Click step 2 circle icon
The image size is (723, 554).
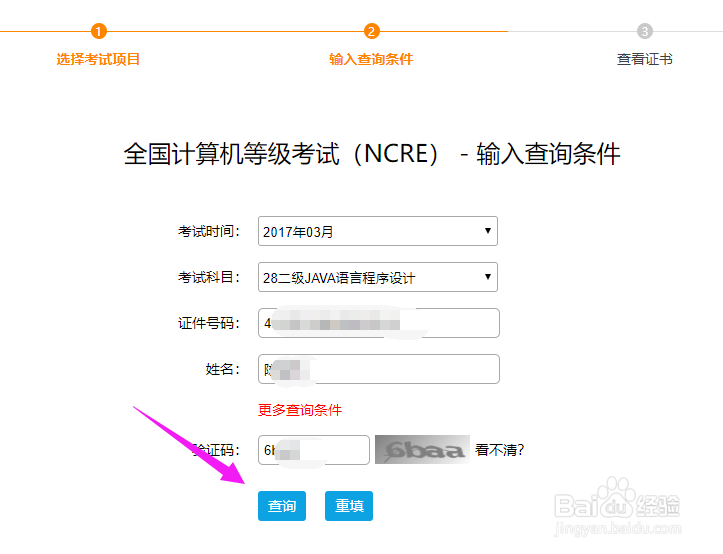(372, 31)
